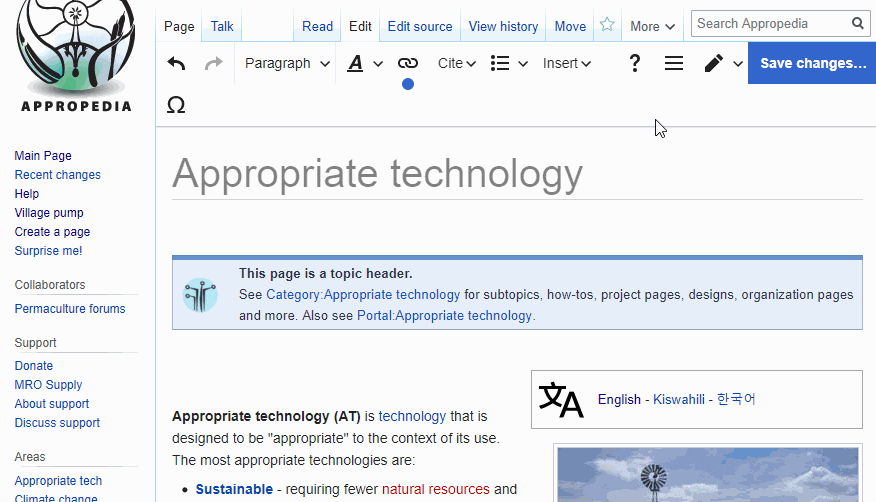Click the pencil switch editor icon
Screen dimensions: 876x502
tap(723, 64)
